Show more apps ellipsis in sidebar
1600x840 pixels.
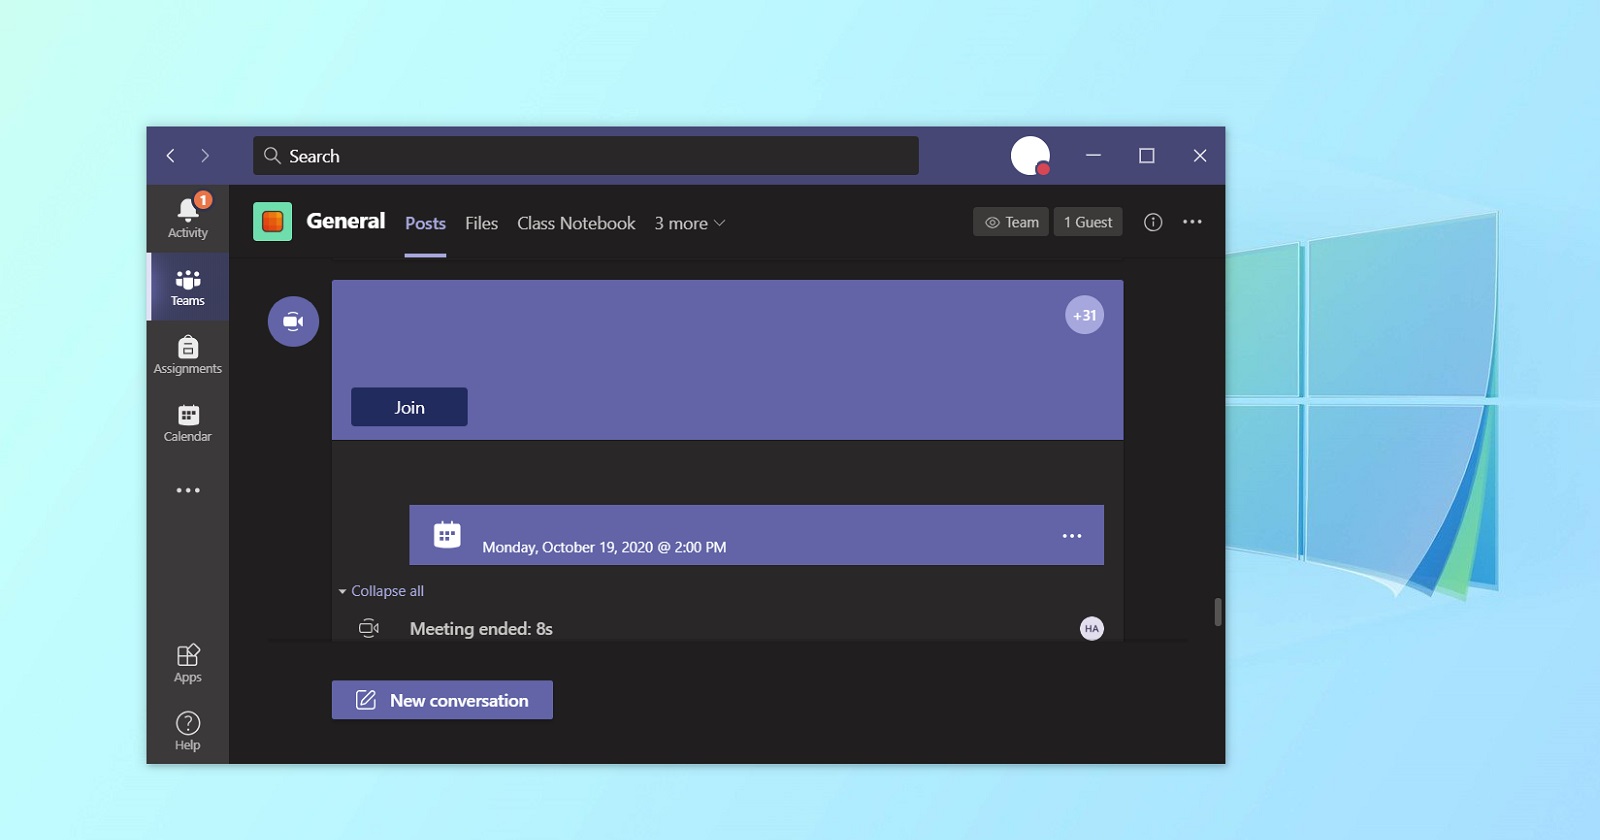pos(188,491)
